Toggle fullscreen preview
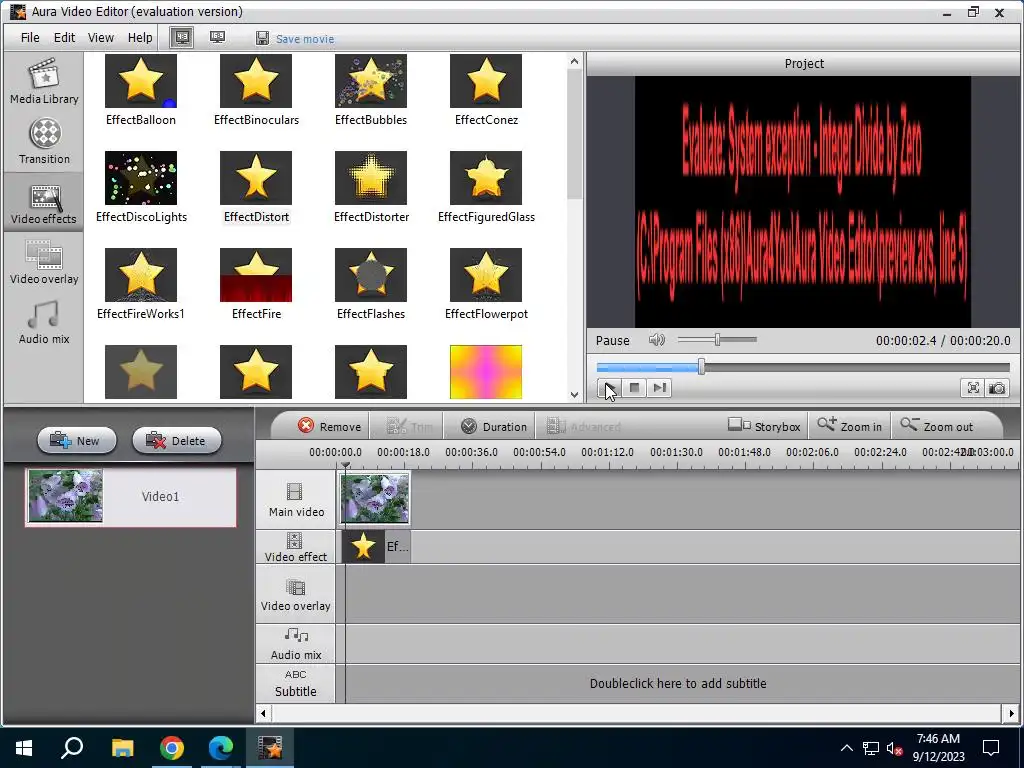This screenshot has height=768, width=1024. [973, 388]
